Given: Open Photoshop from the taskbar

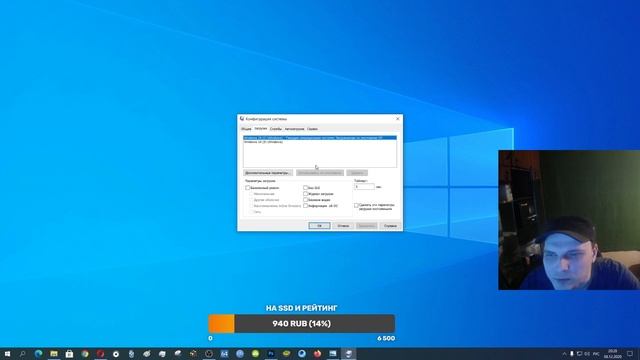Looking at the screenshot, I should [x=271, y=354].
